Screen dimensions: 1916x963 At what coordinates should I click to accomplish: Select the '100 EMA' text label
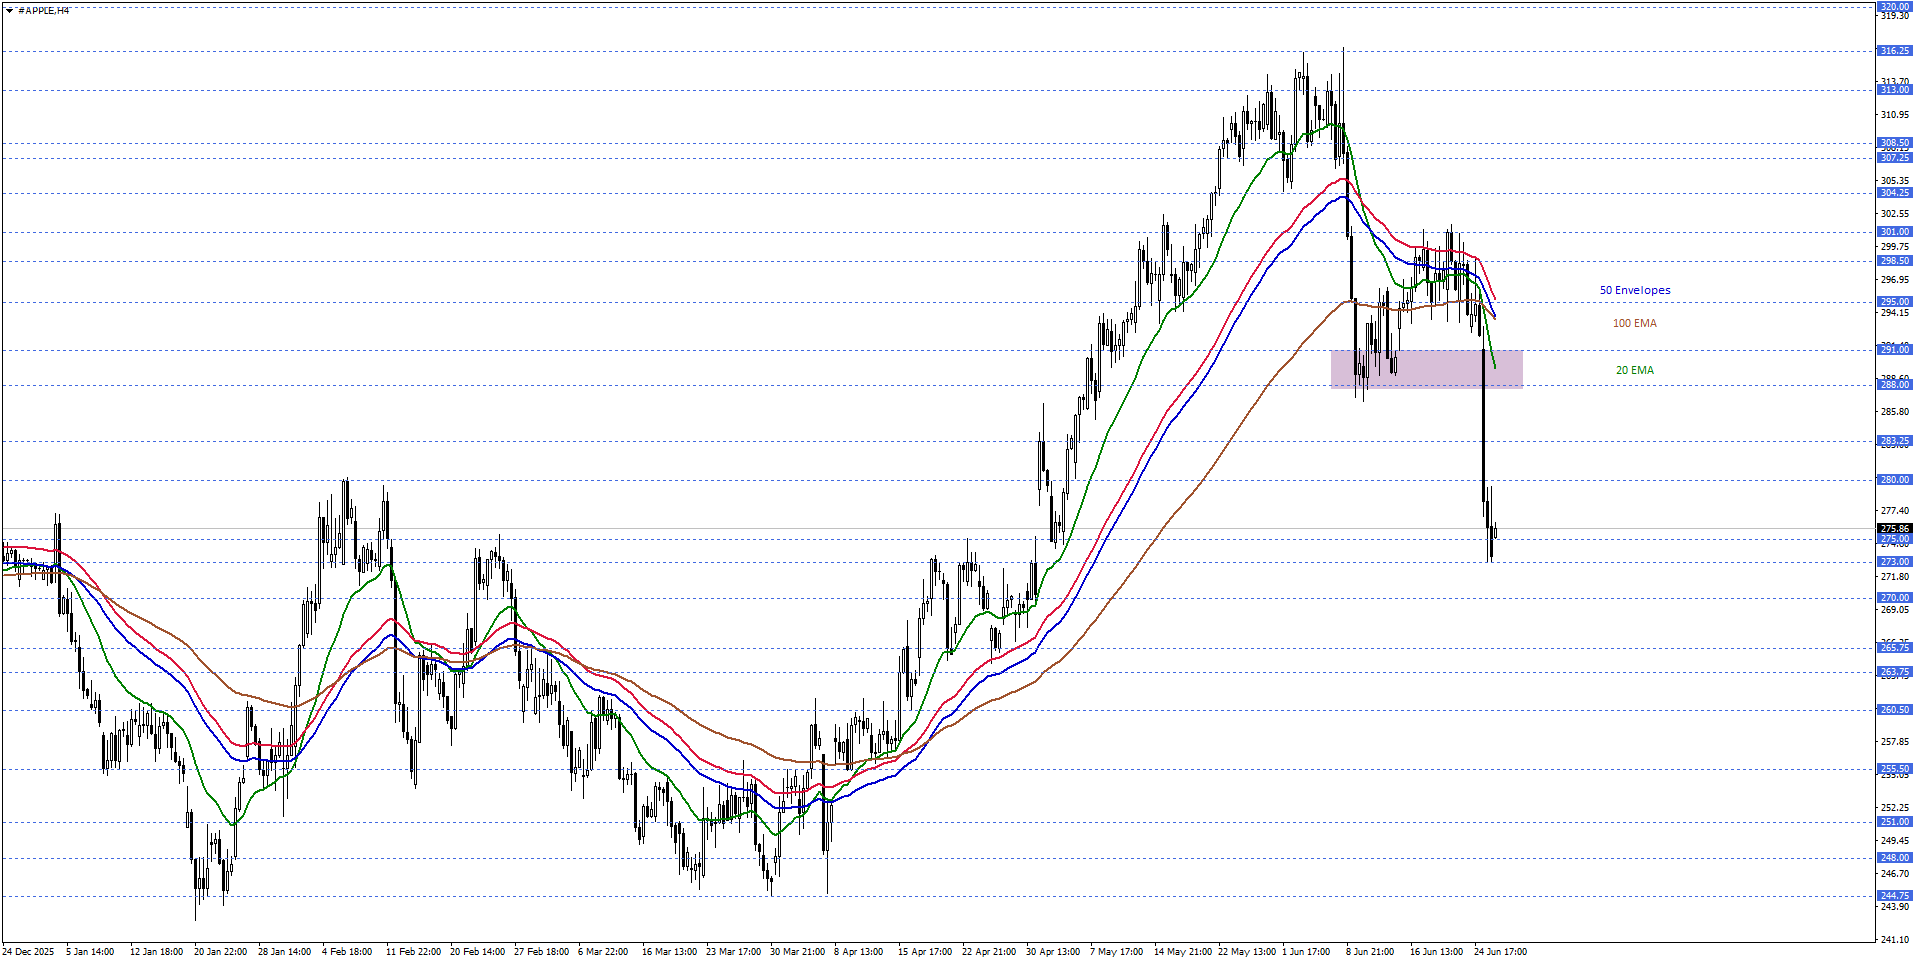click(x=1635, y=324)
